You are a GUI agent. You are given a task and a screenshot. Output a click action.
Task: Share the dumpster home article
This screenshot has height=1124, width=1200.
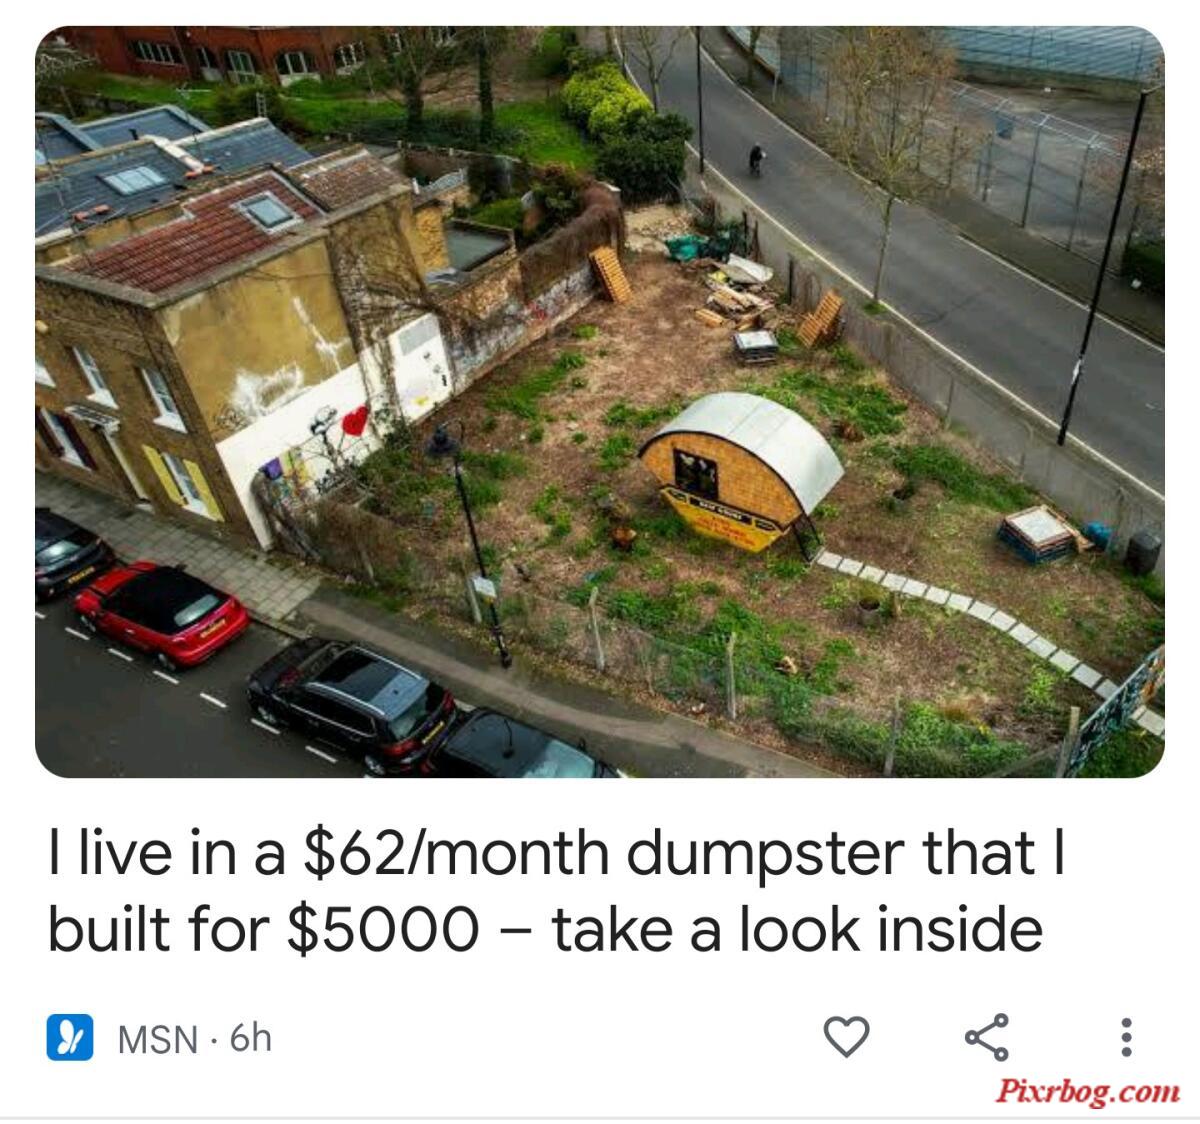(x=986, y=1037)
